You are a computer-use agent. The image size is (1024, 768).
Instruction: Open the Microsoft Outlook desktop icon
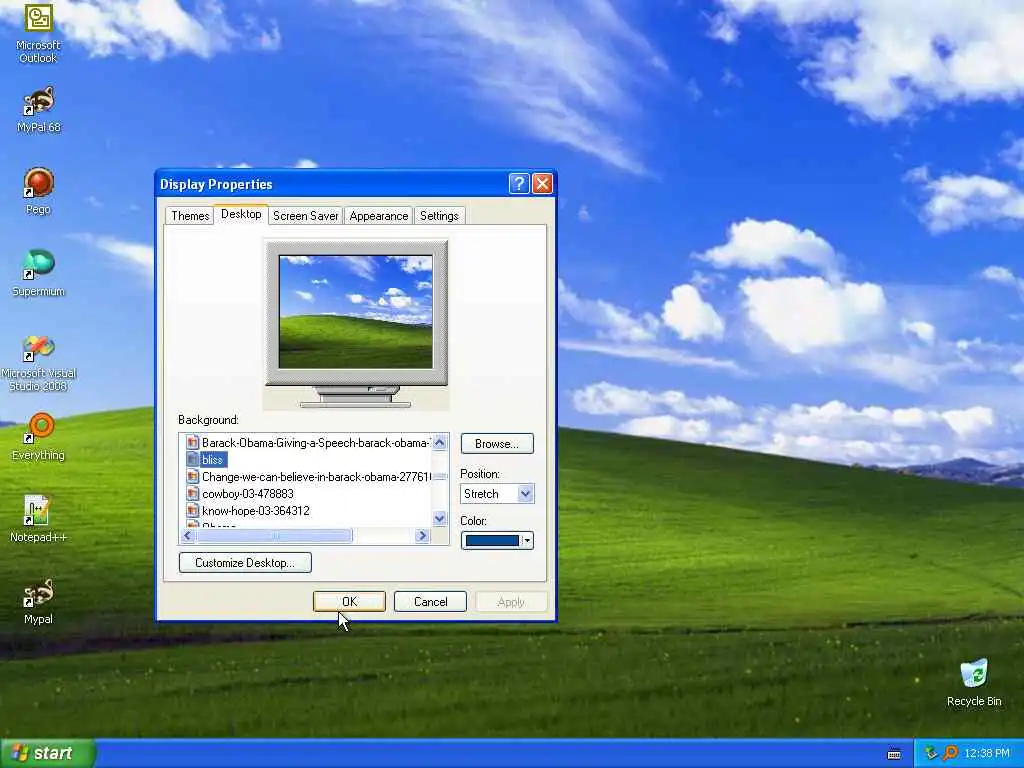pos(38,33)
